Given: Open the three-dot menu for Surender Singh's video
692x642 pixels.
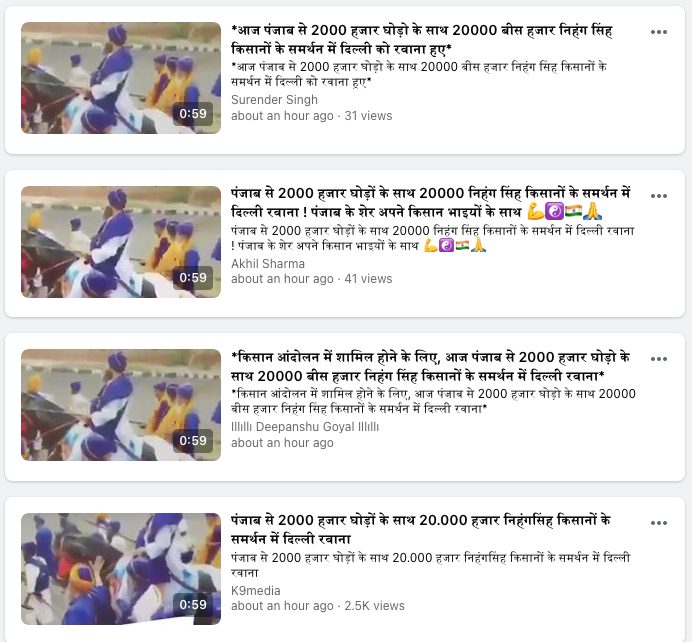Looking at the screenshot, I should pyautogui.click(x=658, y=32).
